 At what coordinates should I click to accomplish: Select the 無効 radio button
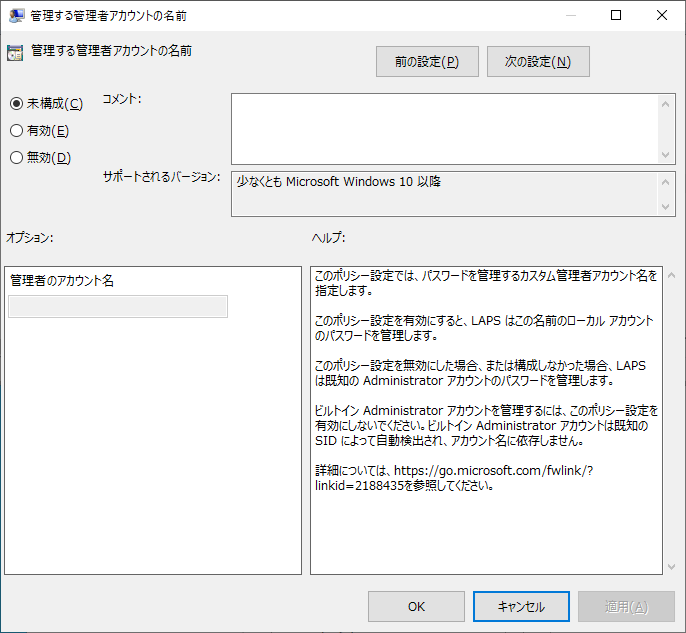point(16,157)
